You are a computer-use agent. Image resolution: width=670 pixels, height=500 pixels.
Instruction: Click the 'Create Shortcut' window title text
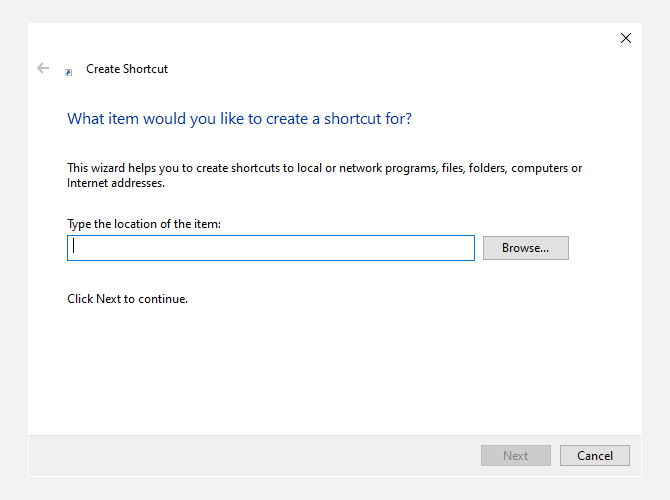(127, 69)
